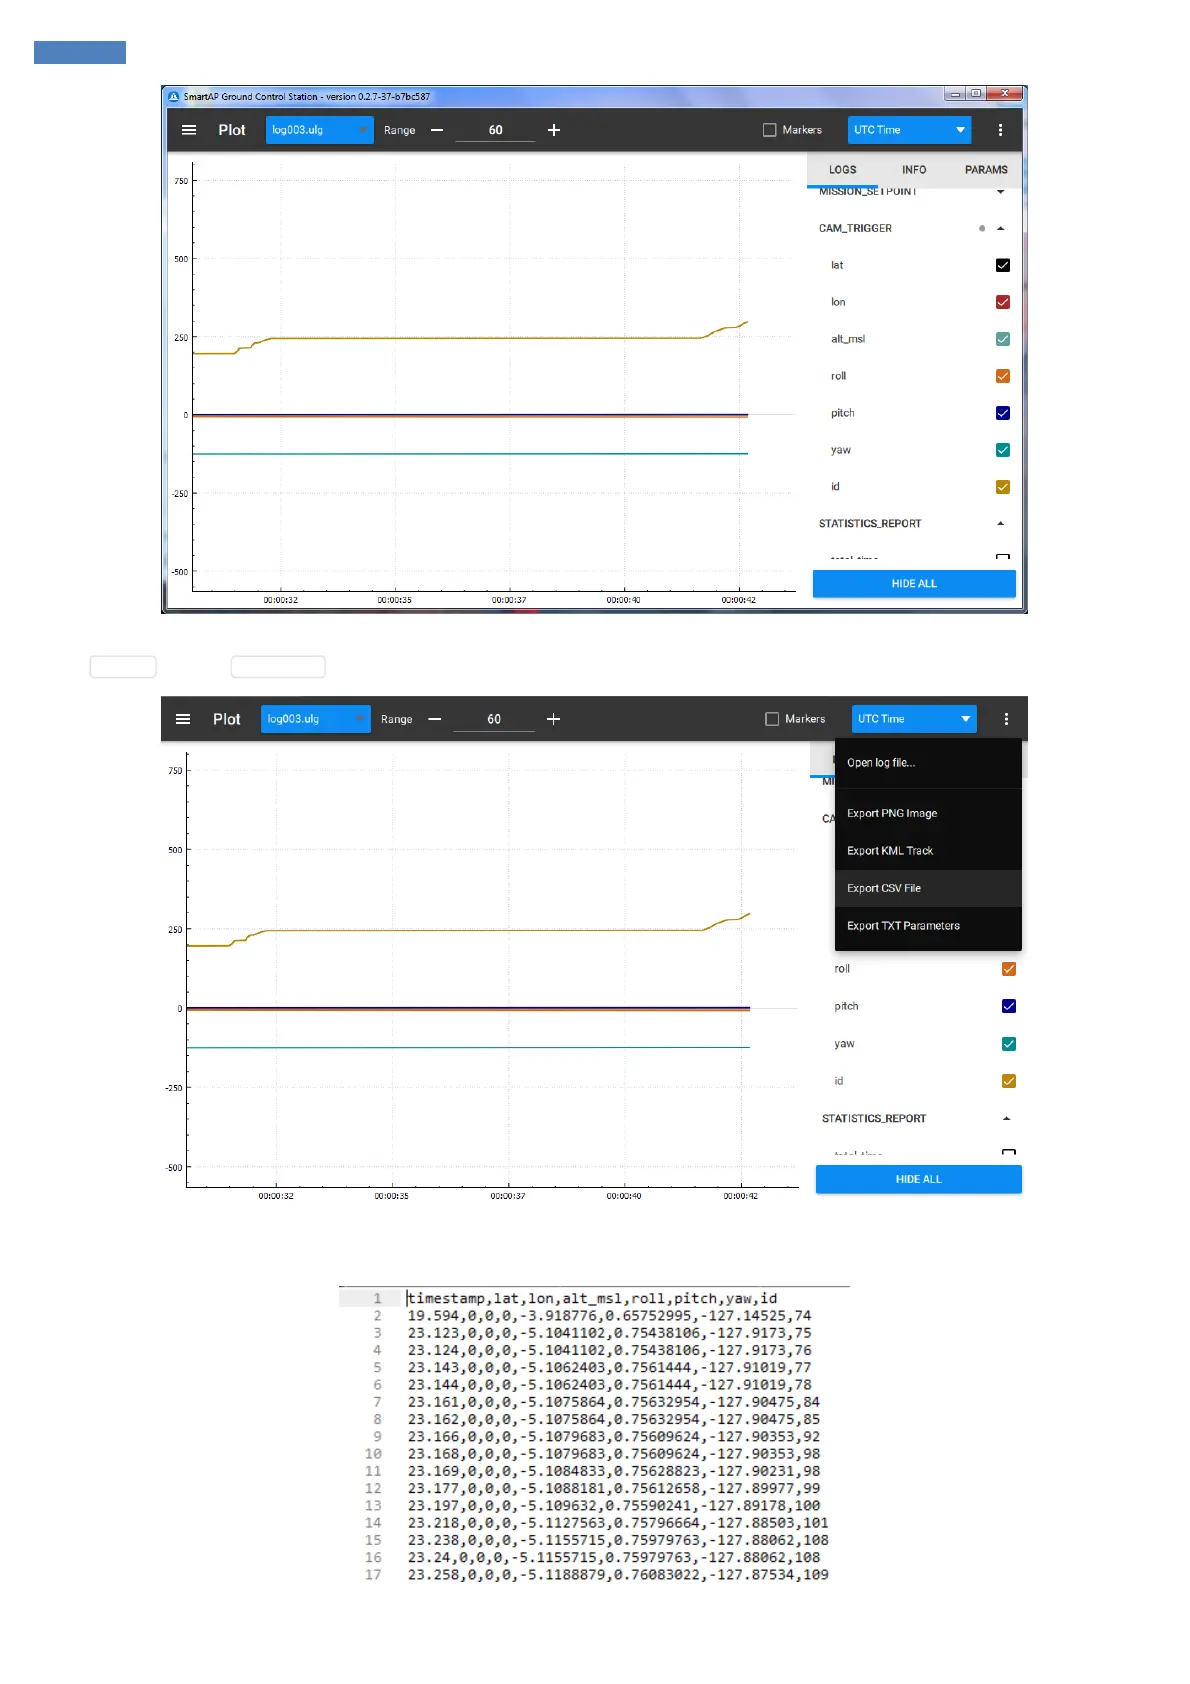The width and height of the screenshot is (1190, 1684).
Task: Toggle the orange roll color checkbox in top panel
Action: pos(1003,376)
